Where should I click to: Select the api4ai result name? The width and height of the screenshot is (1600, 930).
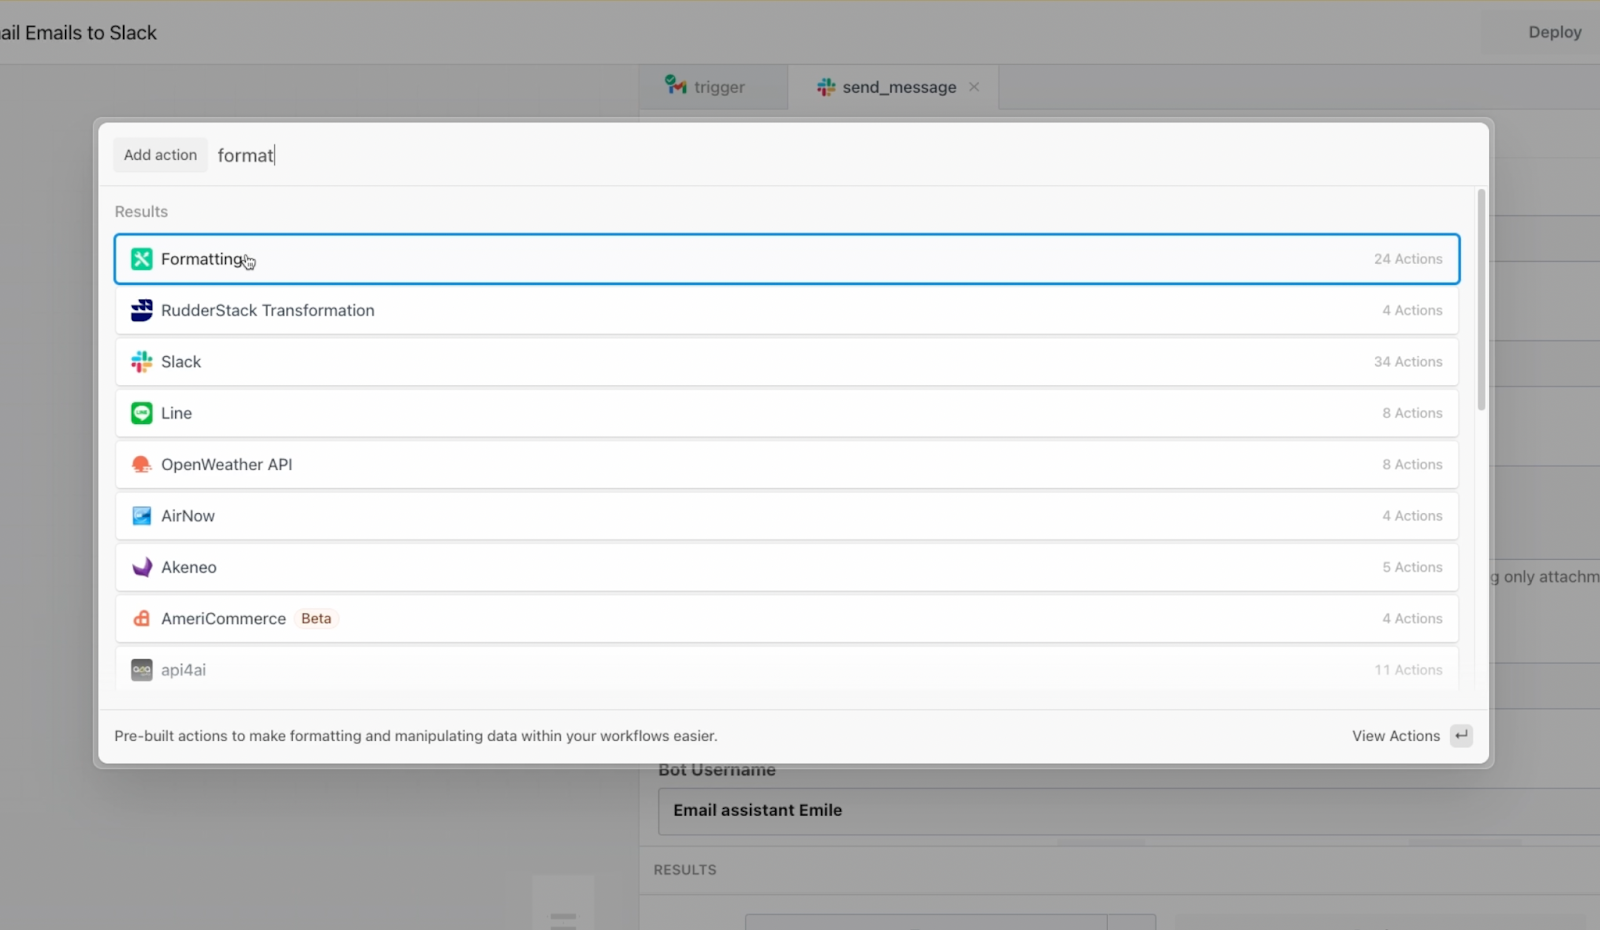point(183,670)
